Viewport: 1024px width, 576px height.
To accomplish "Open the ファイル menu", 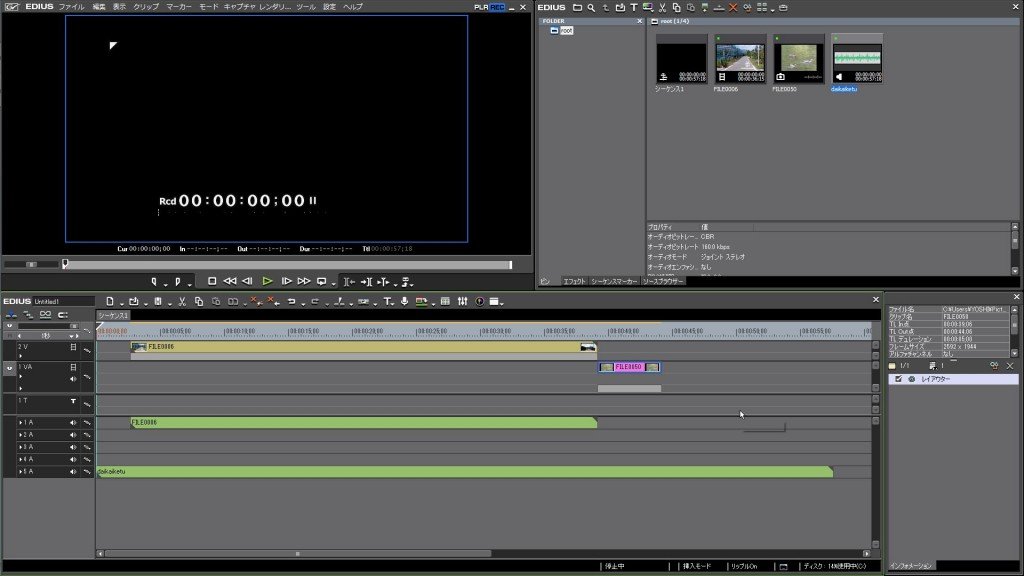I will pyautogui.click(x=72, y=7).
